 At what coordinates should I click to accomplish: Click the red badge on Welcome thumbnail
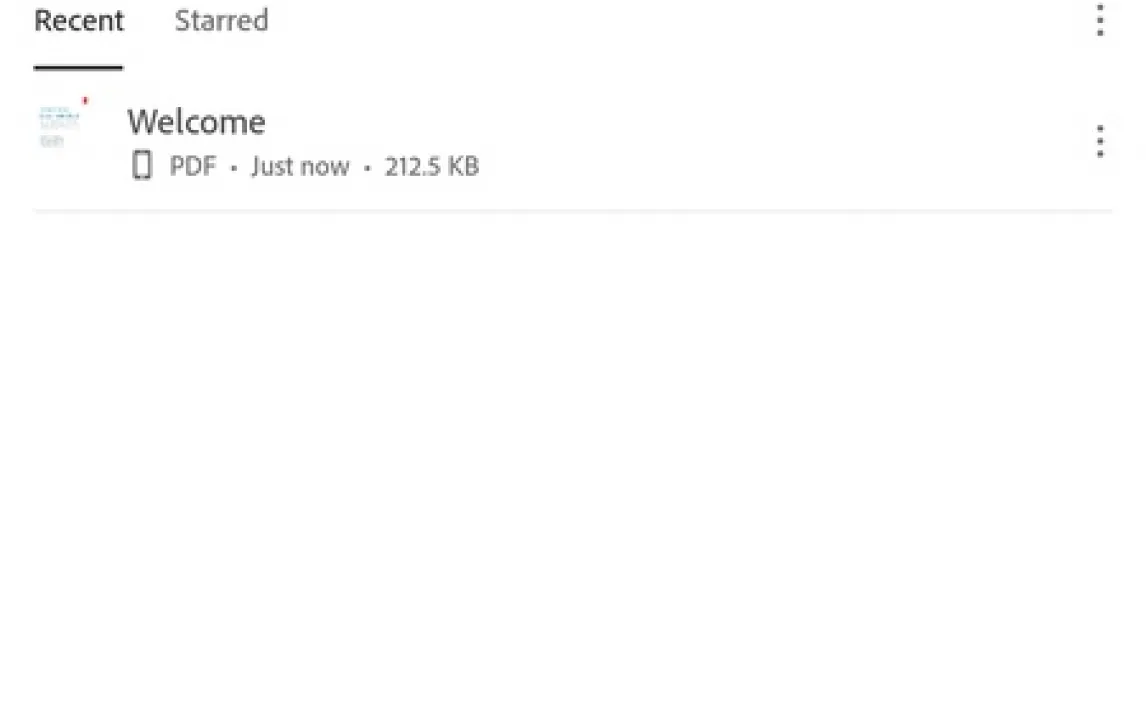pyautogui.click(x=85, y=101)
